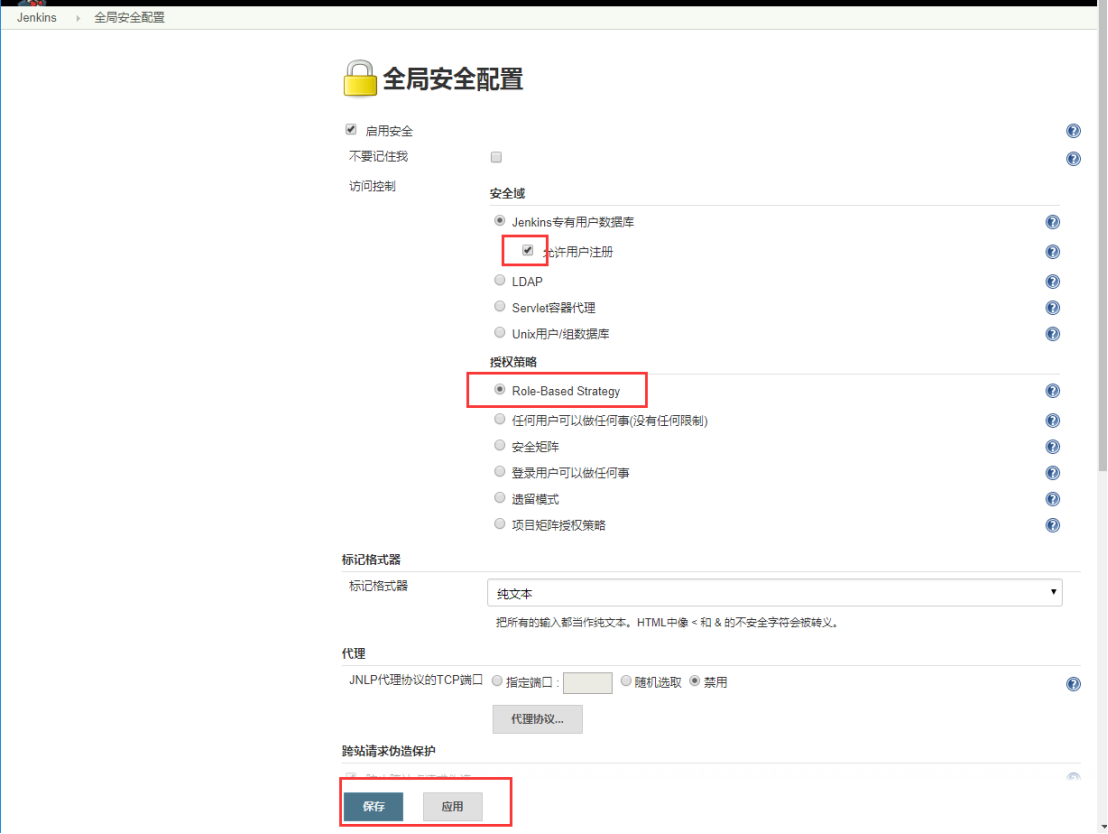Open help for JNLP代理协议的TCP端口
The height and width of the screenshot is (834, 1108).
pos(1073,683)
